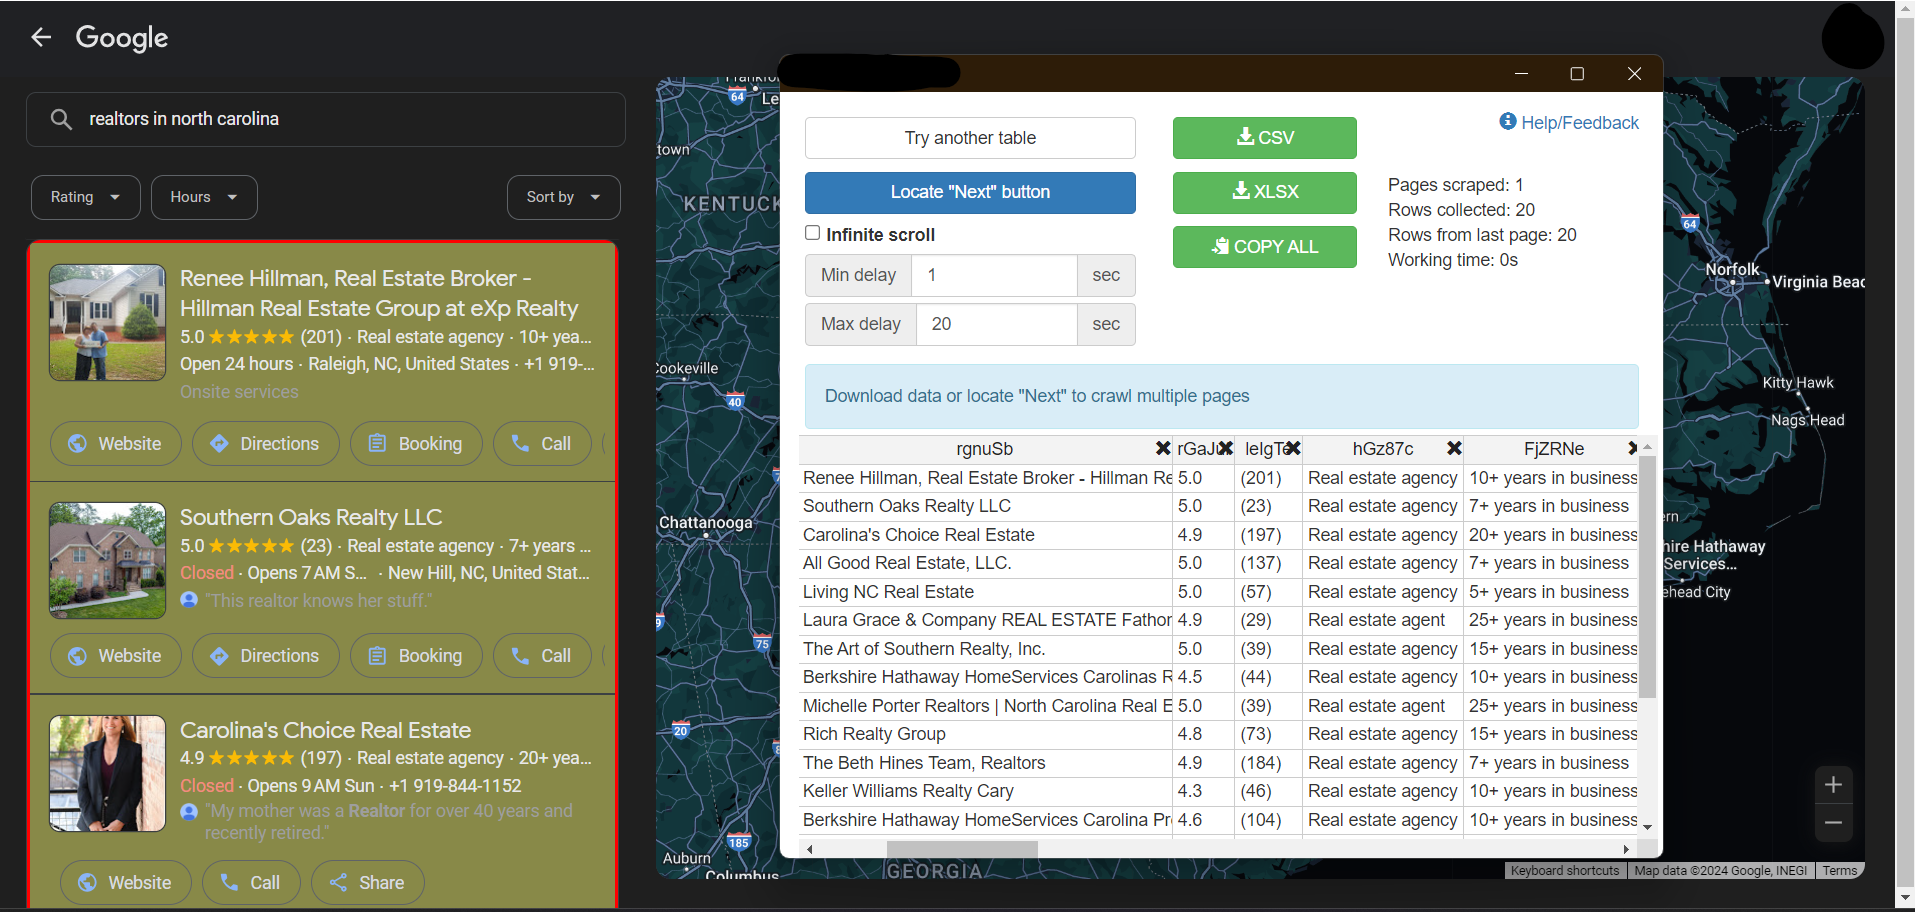Screen dimensions: 1915x912
Task: Download the data as CSV
Action: coord(1264,138)
